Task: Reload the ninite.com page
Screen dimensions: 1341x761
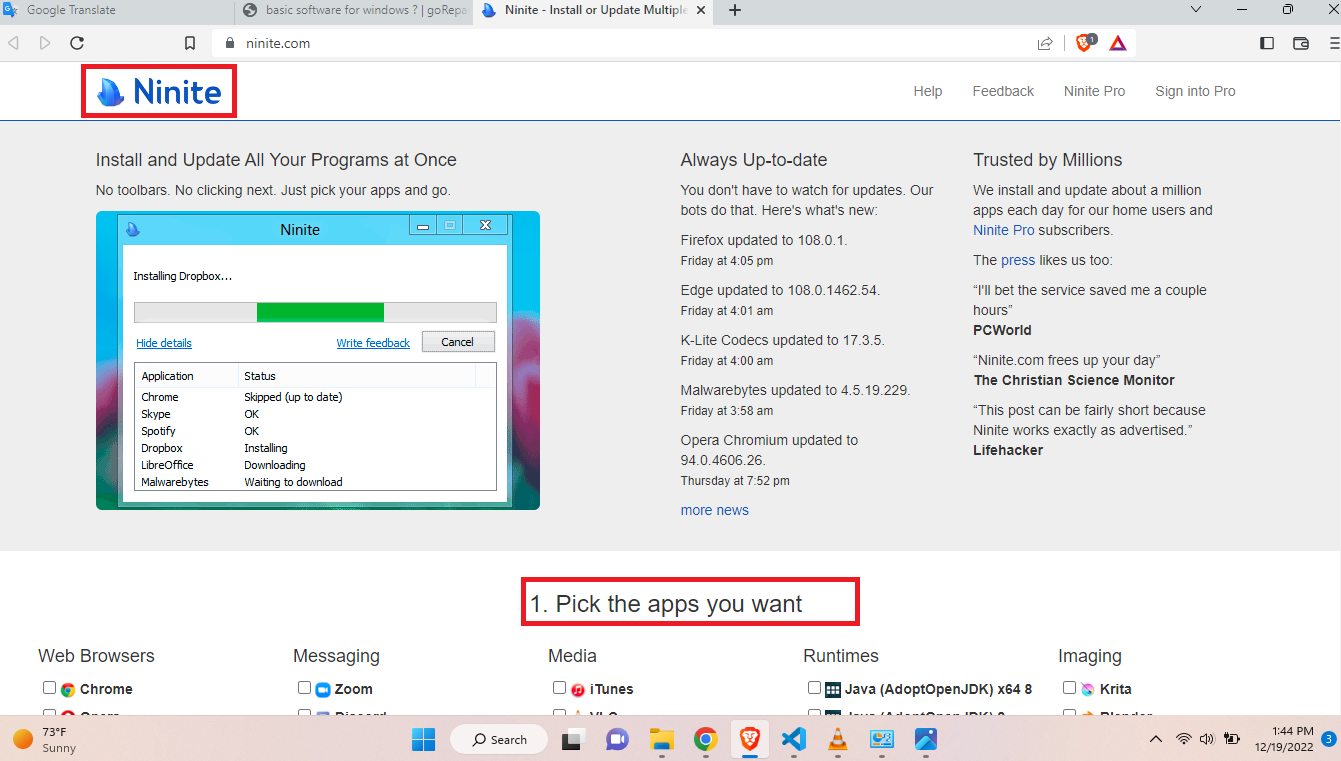Action: [77, 43]
